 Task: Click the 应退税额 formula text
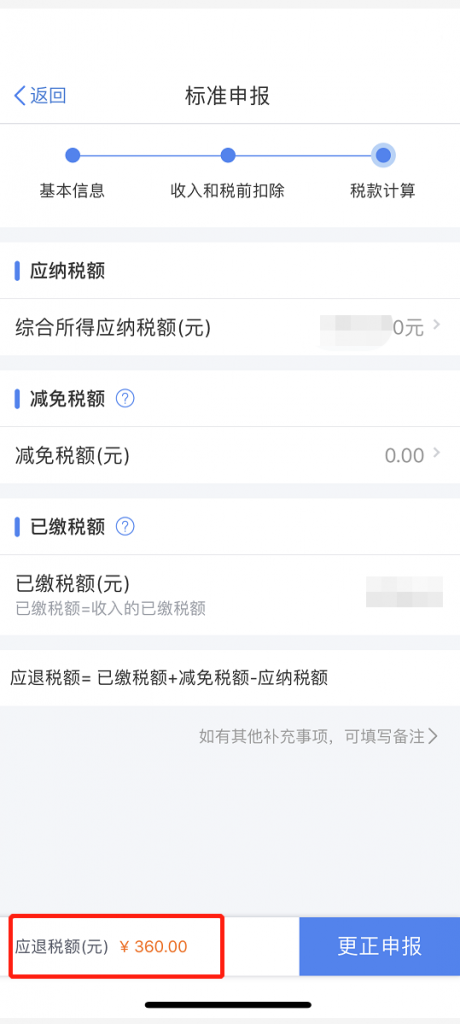point(169,678)
